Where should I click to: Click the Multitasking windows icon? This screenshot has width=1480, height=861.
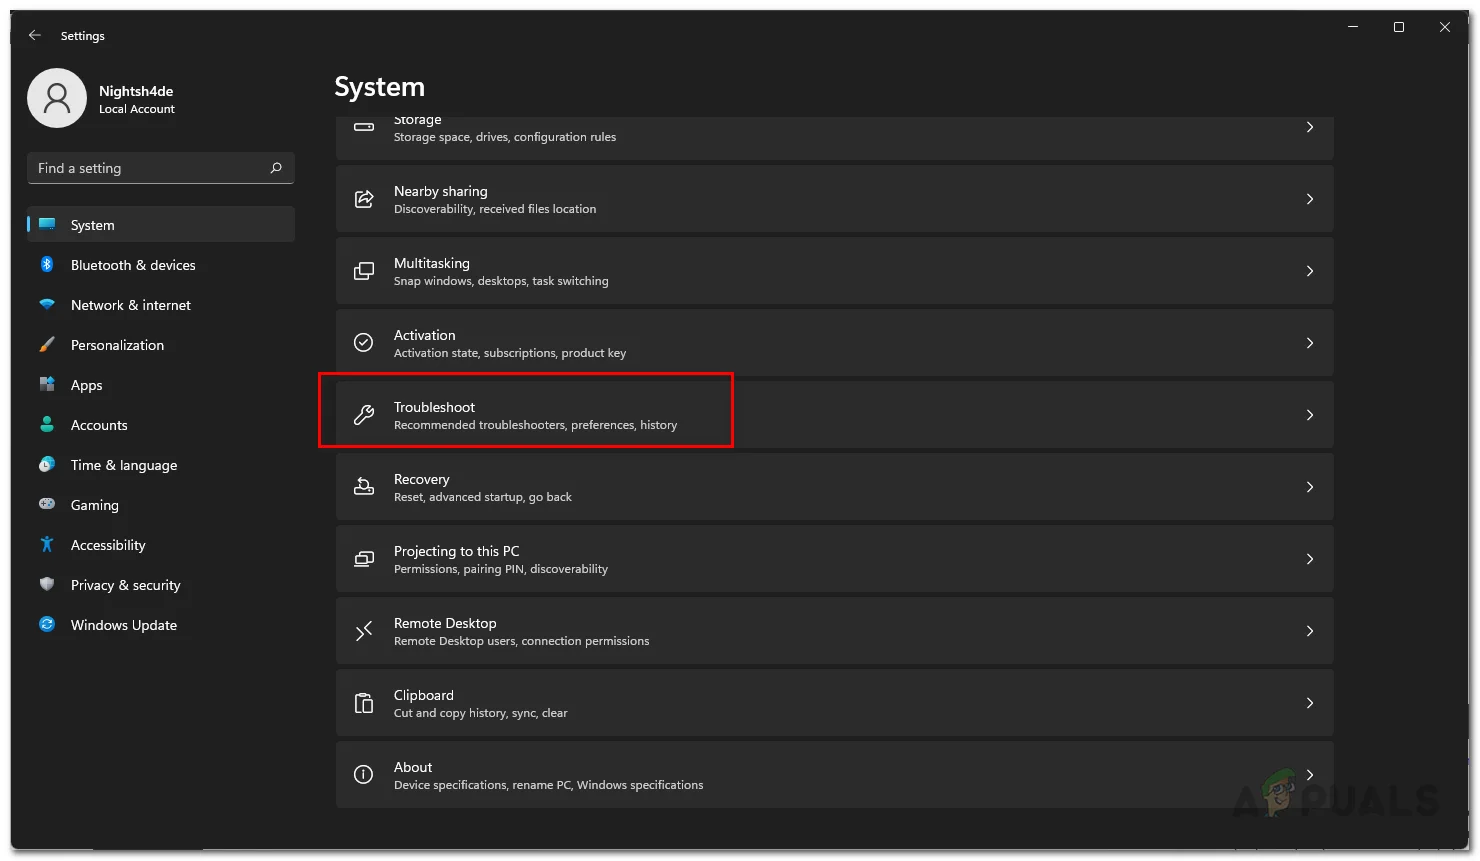click(364, 271)
